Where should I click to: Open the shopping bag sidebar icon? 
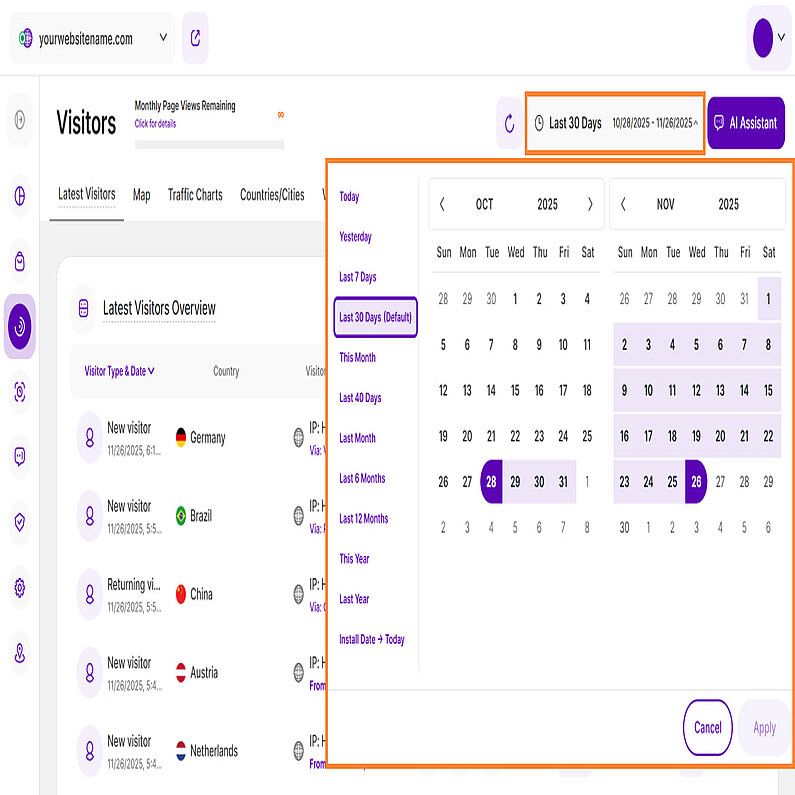click(x=19, y=261)
